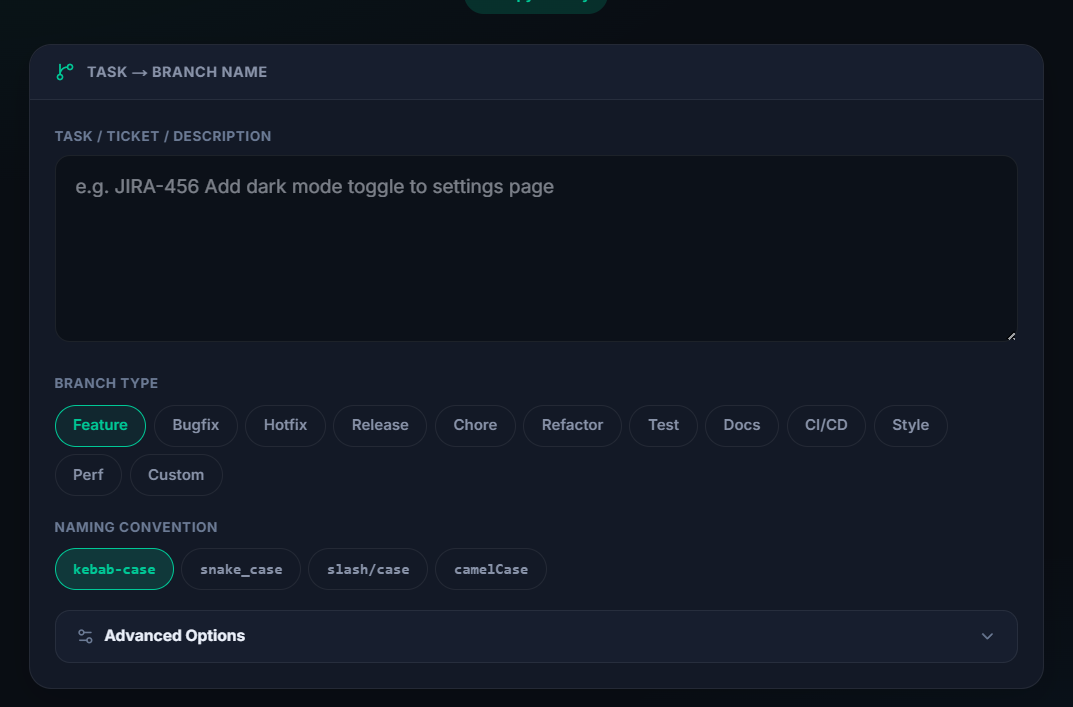Choose the Release branch type
Image resolution: width=1073 pixels, height=707 pixels.
(380, 425)
